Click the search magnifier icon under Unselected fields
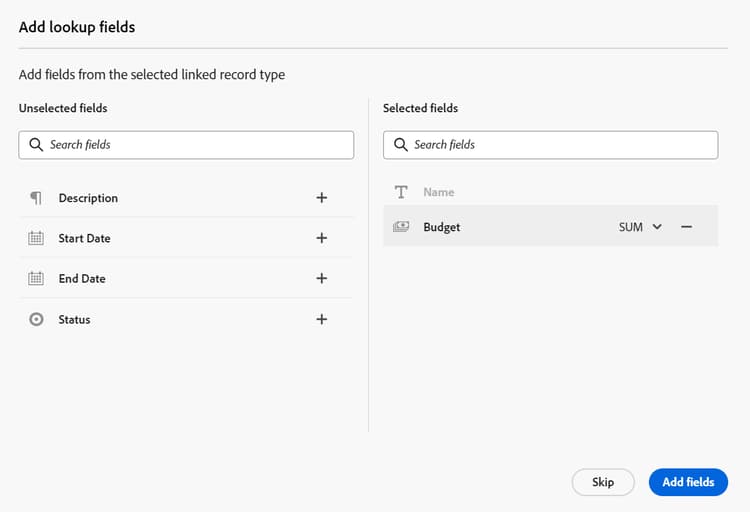The height and width of the screenshot is (512, 750). click(36, 145)
